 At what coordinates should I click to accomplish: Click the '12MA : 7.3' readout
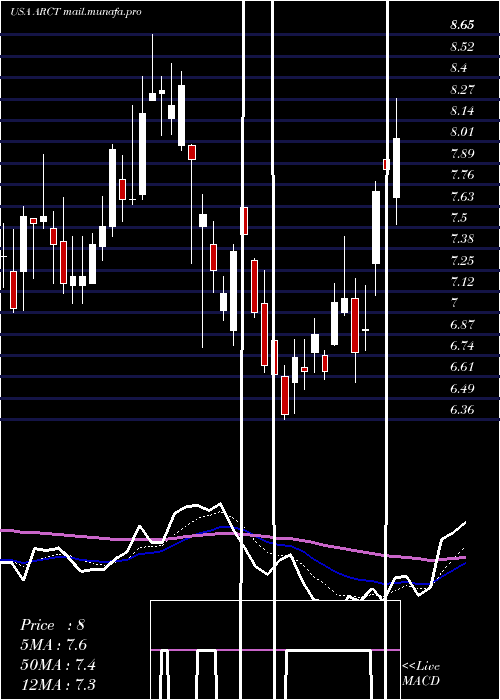(x=58, y=685)
